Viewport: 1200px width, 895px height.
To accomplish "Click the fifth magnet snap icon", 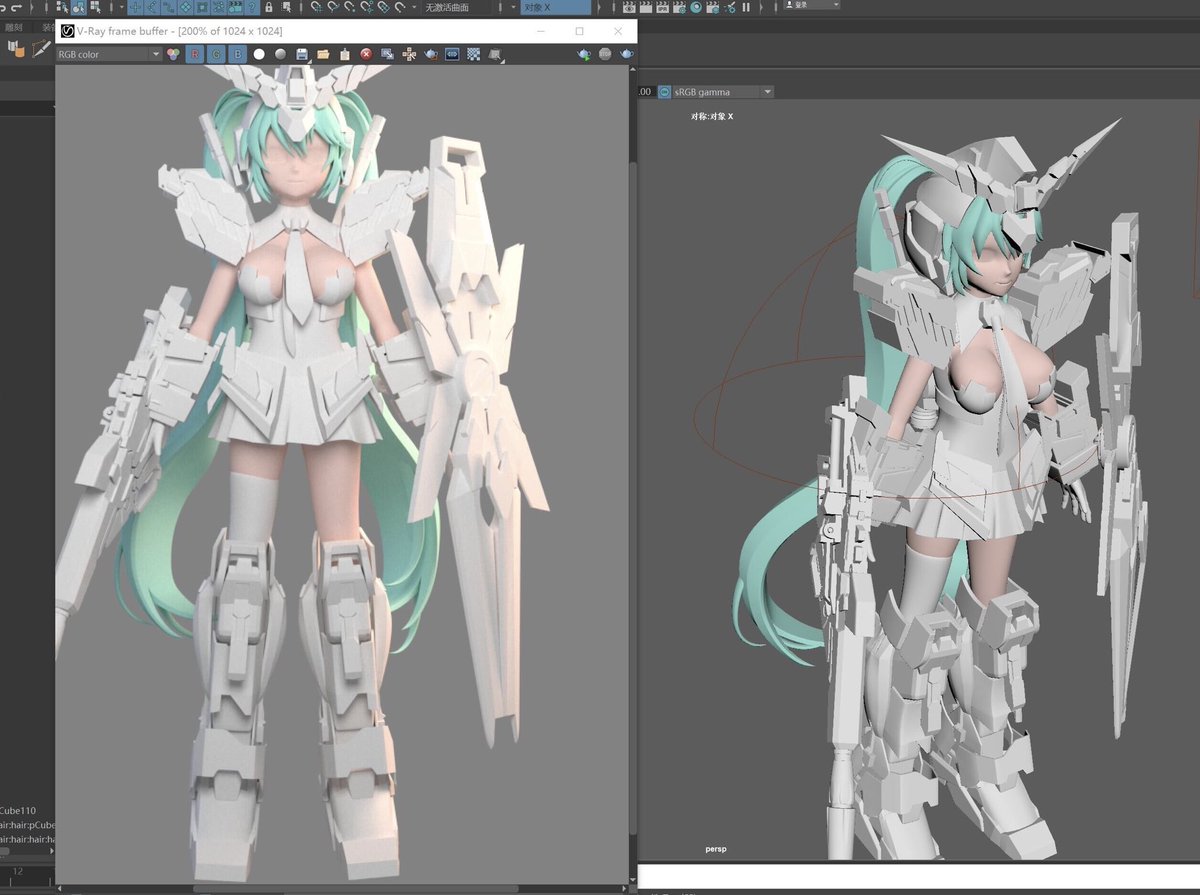I will [383, 7].
